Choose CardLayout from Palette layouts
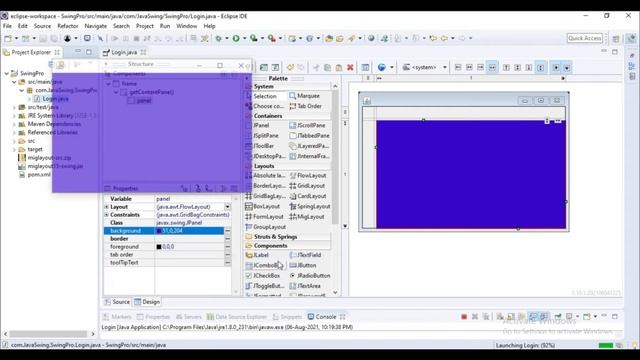This screenshot has height=360, width=640. (x=307, y=196)
